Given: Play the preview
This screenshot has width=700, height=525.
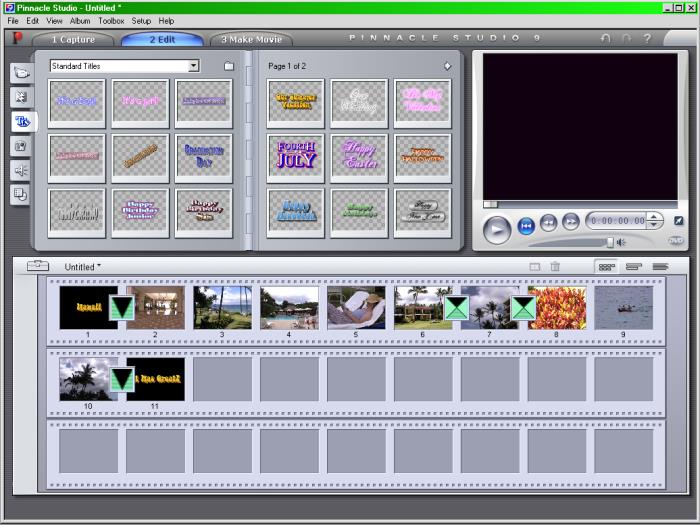Looking at the screenshot, I should pyautogui.click(x=497, y=230).
